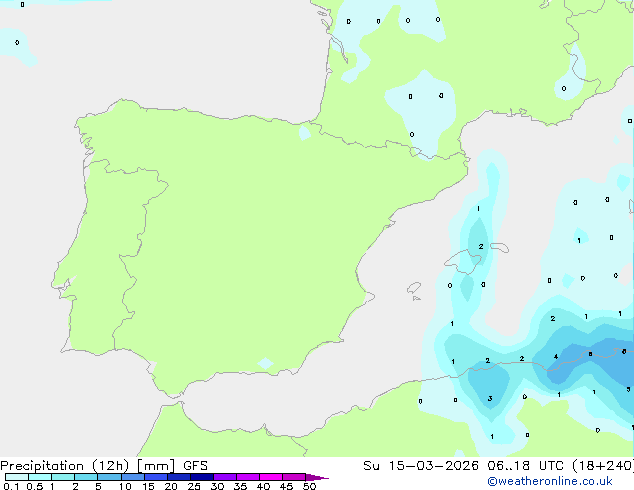The height and width of the screenshot is (490, 634).
Task: Select the 20–25 mm dark blue swatch
Action: click(179, 477)
